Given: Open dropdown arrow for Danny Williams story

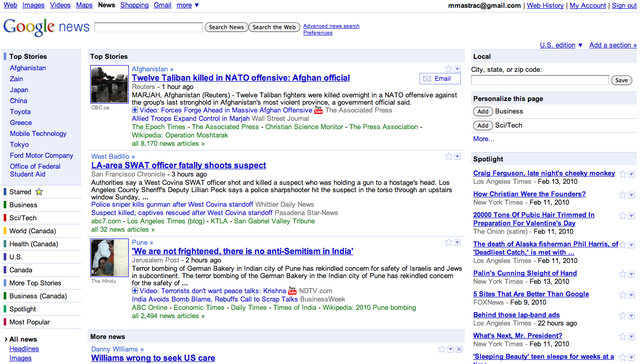Looking at the screenshot, I should point(451,349).
